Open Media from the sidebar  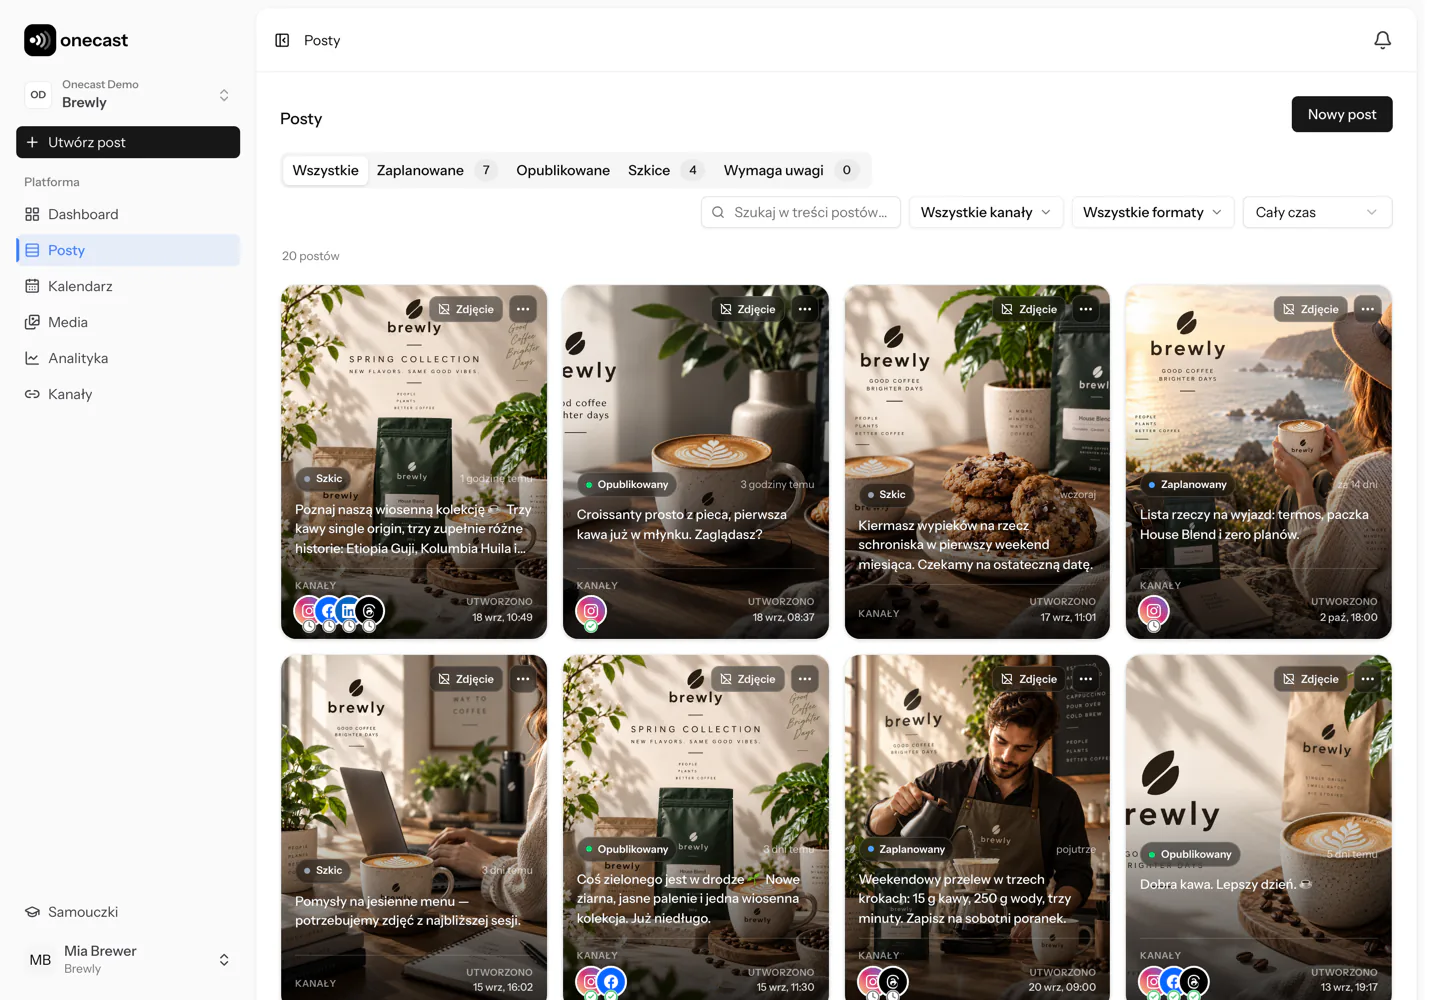coord(128,322)
